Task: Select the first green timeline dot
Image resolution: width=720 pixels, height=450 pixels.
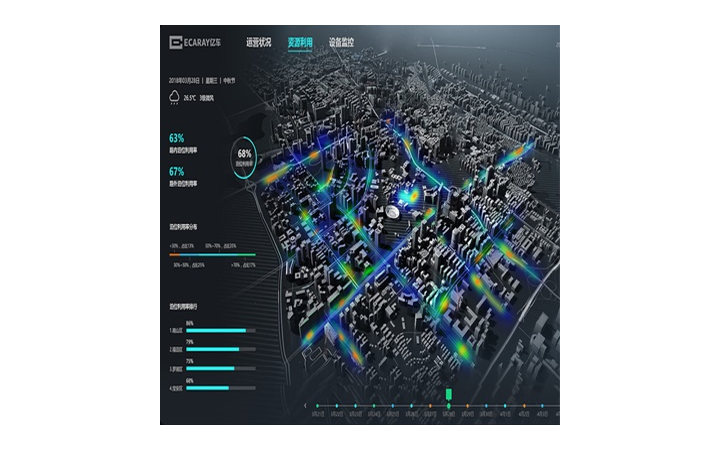Action: pos(319,406)
